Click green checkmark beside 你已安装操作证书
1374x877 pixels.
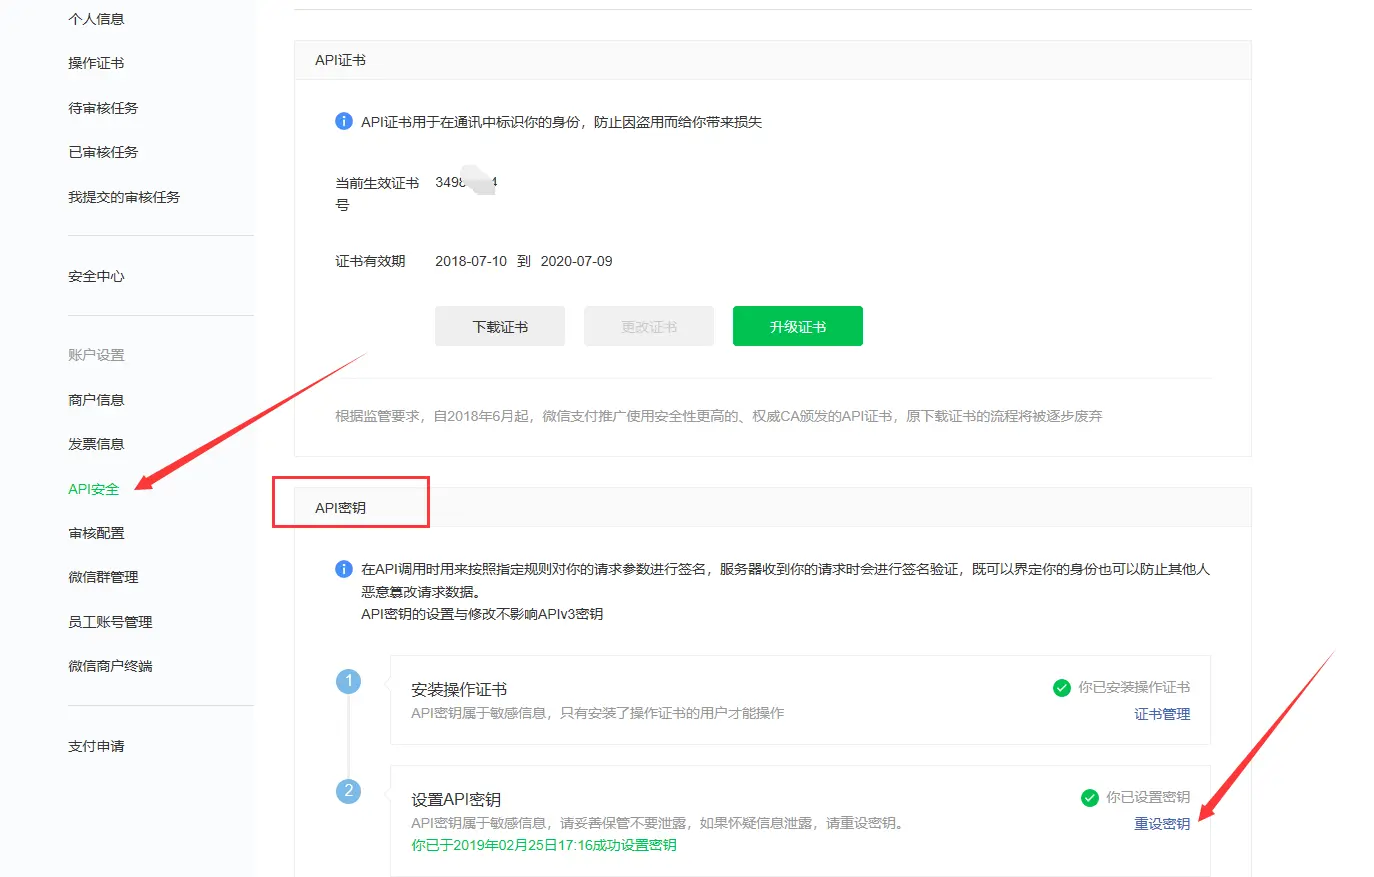[x=1062, y=688]
